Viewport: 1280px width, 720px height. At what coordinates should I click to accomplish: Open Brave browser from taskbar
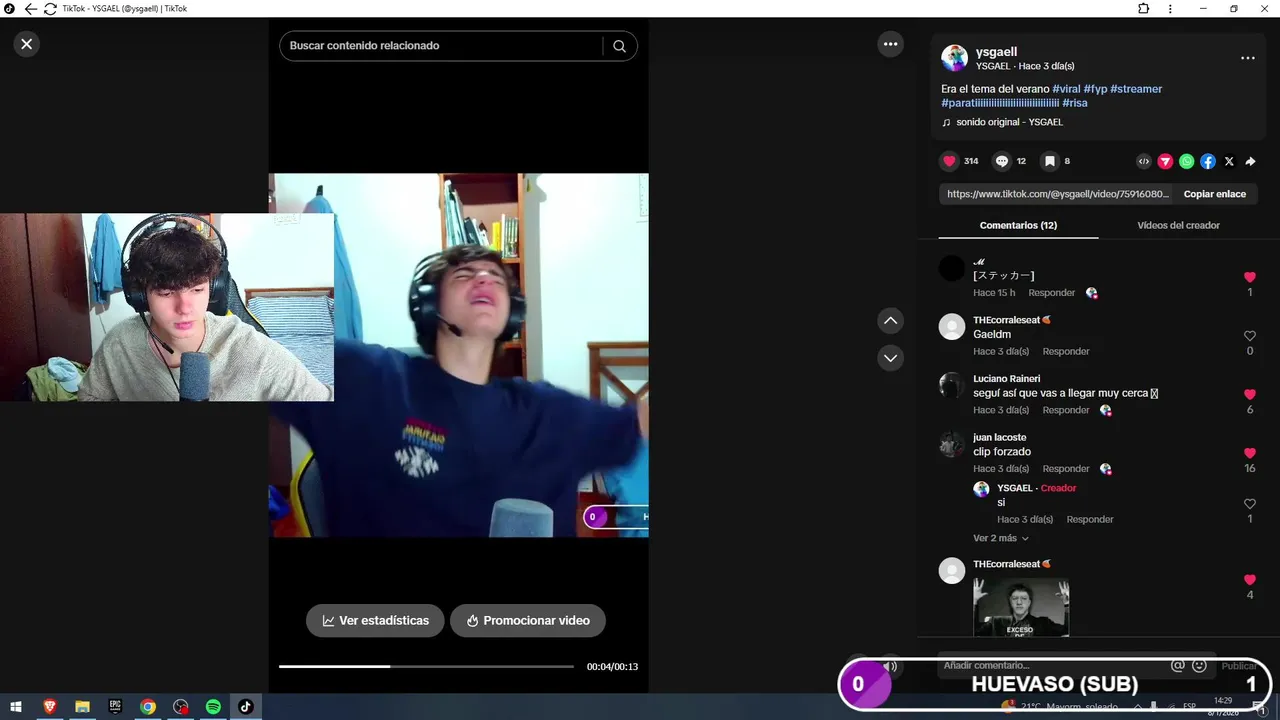(49, 707)
